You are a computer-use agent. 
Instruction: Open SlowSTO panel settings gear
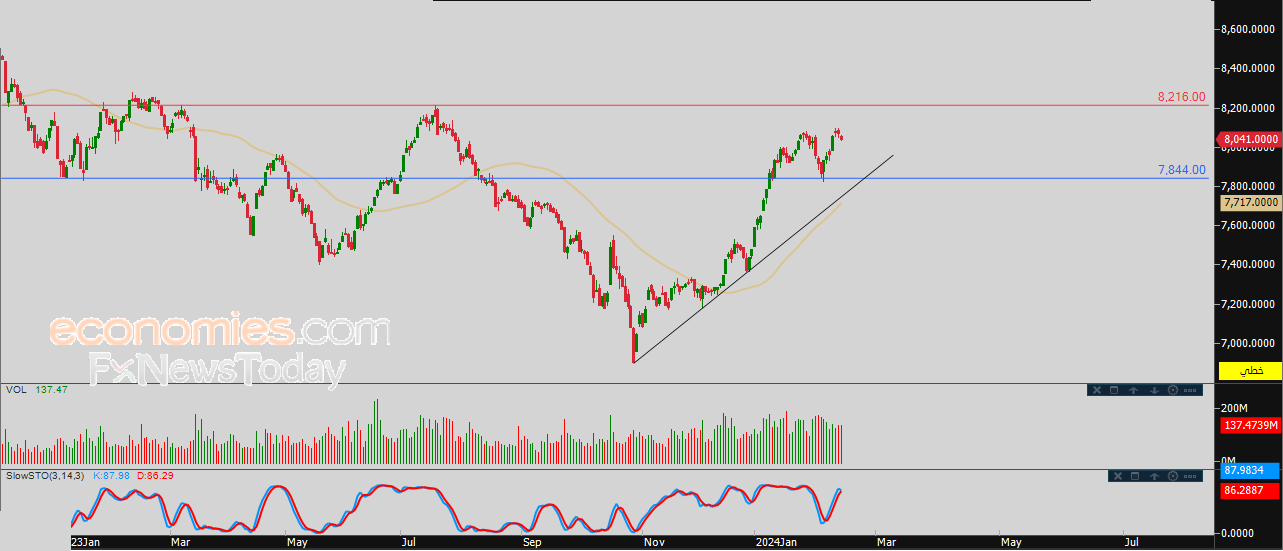pyautogui.click(x=1173, y=476)
